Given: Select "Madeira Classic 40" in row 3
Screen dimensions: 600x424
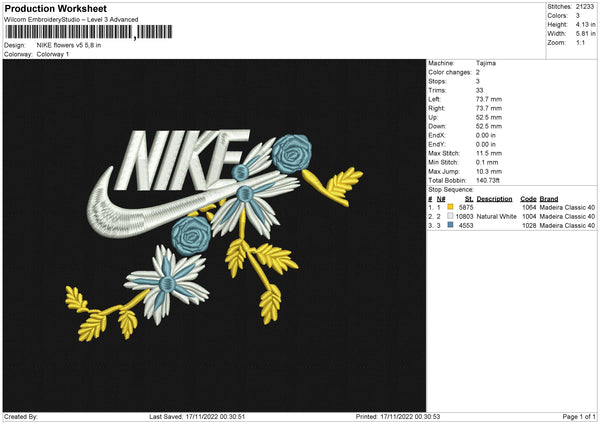Looking at the screenshot, I should [567, 225].
